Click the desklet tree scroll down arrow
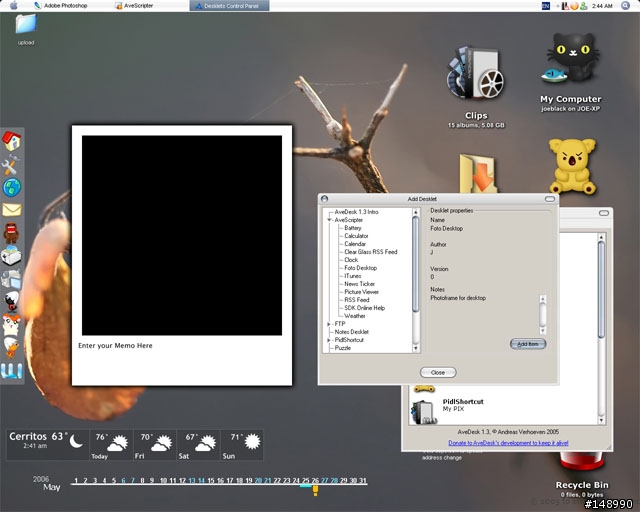This screenshot has width=640, height=512. [x=416, y=348]
